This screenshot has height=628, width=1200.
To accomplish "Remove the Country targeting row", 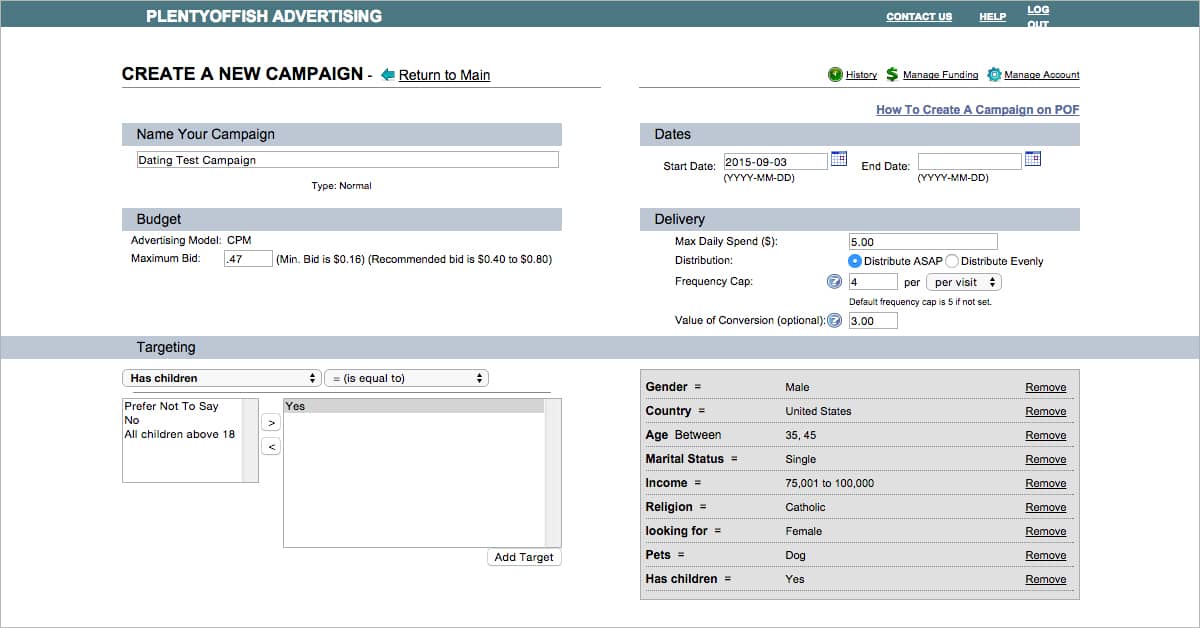I will tap(1046, 411).
